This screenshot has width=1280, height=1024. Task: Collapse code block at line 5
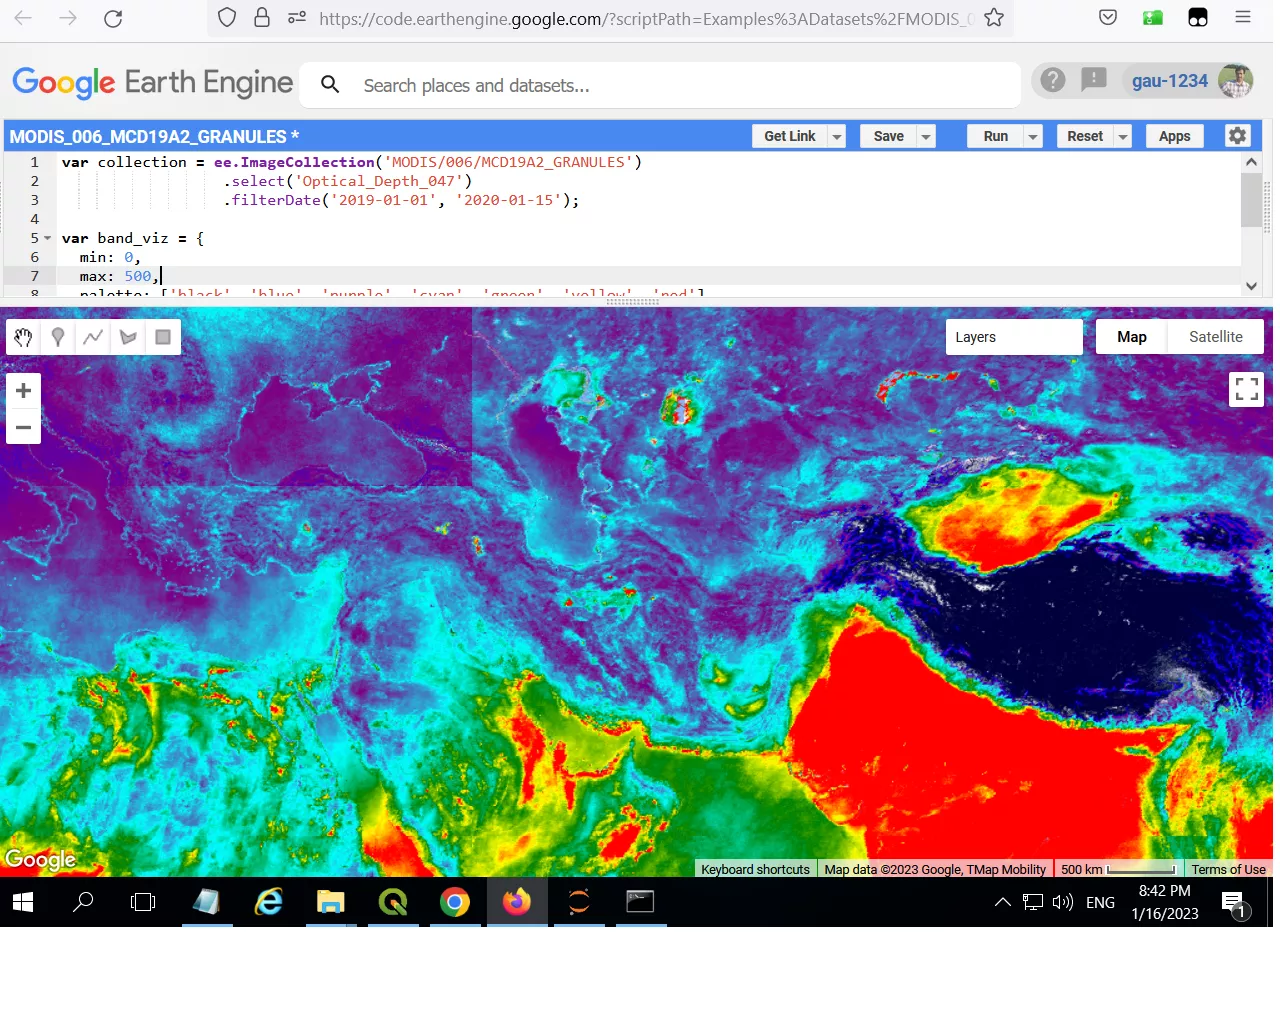point(47,238)
